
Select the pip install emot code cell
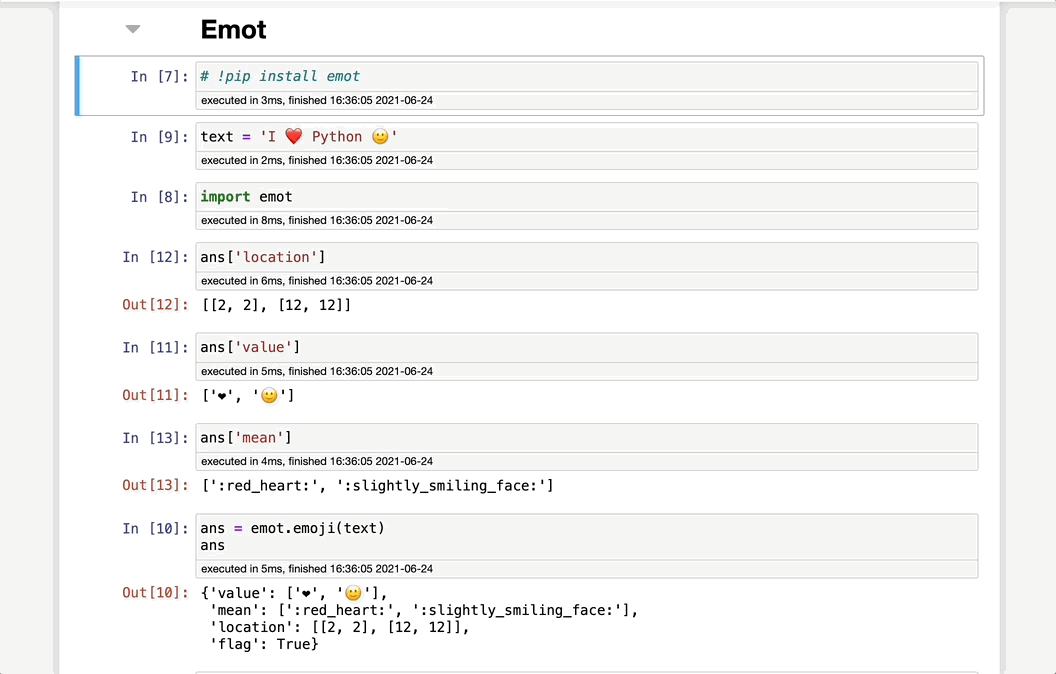[586, 76]
